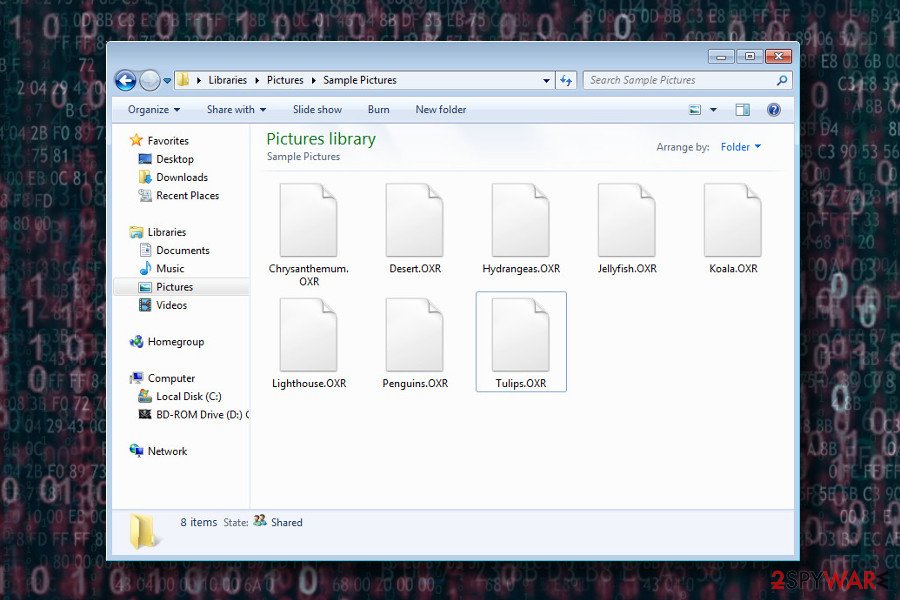The image size is (900, 600).
Task: Select the Pictures library item
Action: (x=181, y=287)
